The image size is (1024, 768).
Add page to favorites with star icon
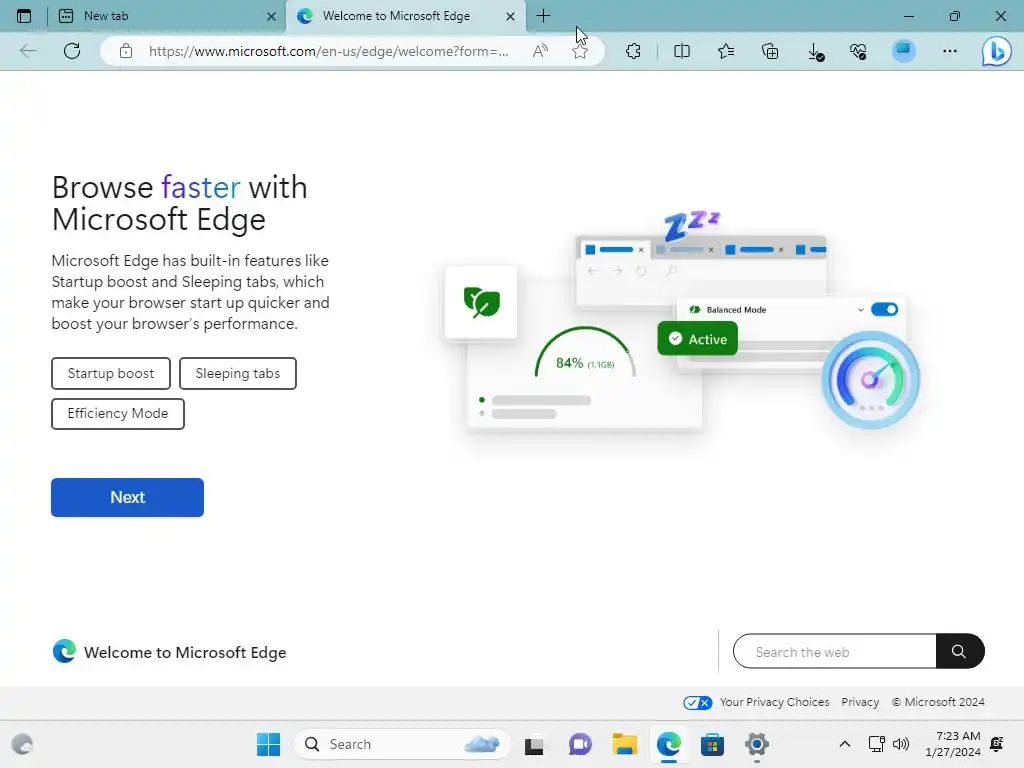580,52
